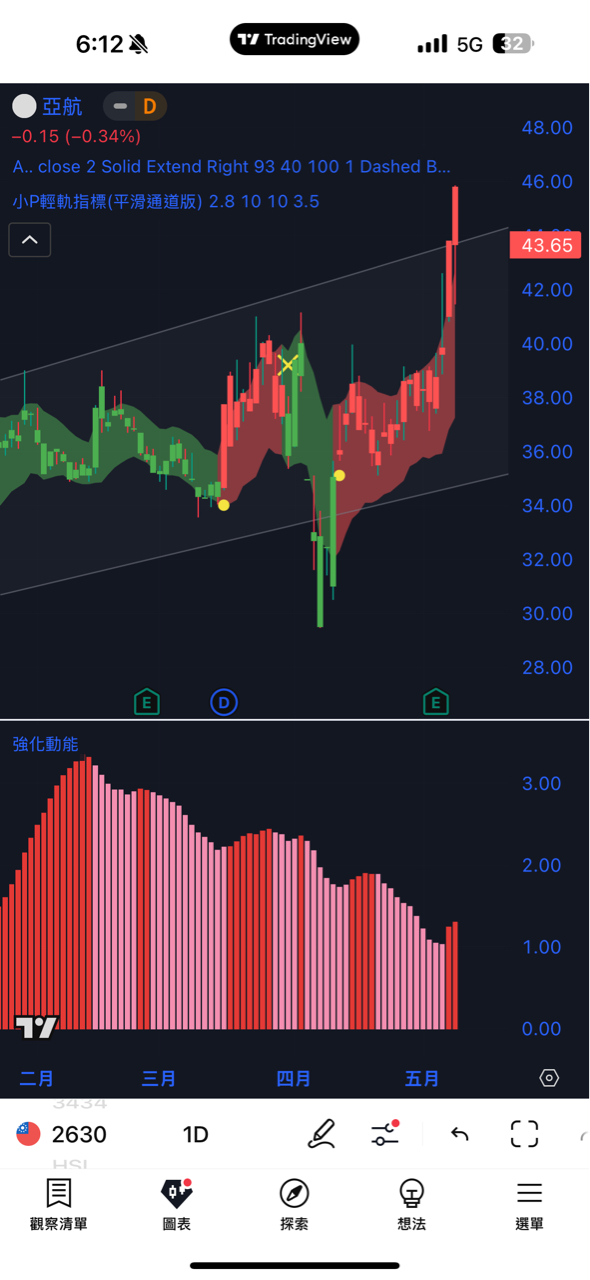
Task: Select the 強化動能 indicator label
Action: click(45, 744)
